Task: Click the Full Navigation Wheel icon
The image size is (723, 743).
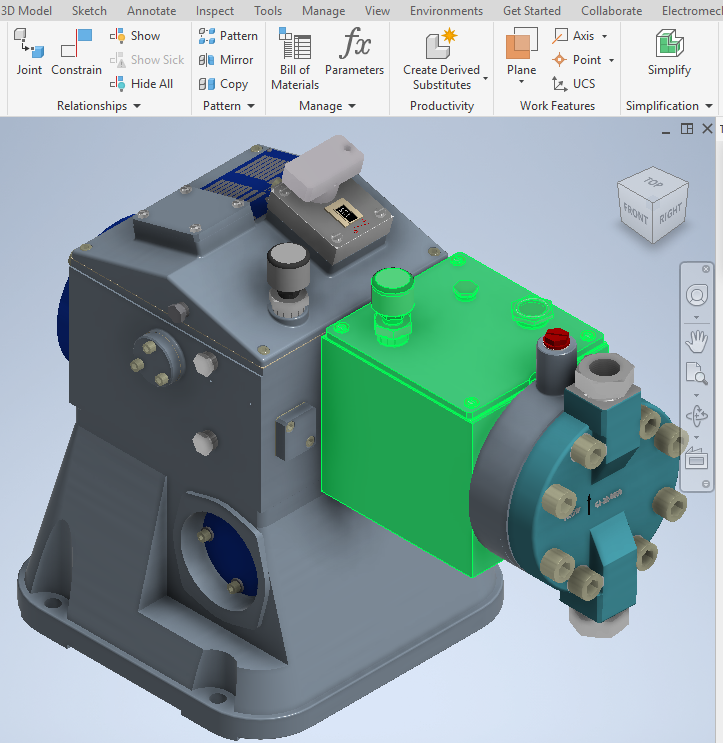Action: click(x=696, y=295)
